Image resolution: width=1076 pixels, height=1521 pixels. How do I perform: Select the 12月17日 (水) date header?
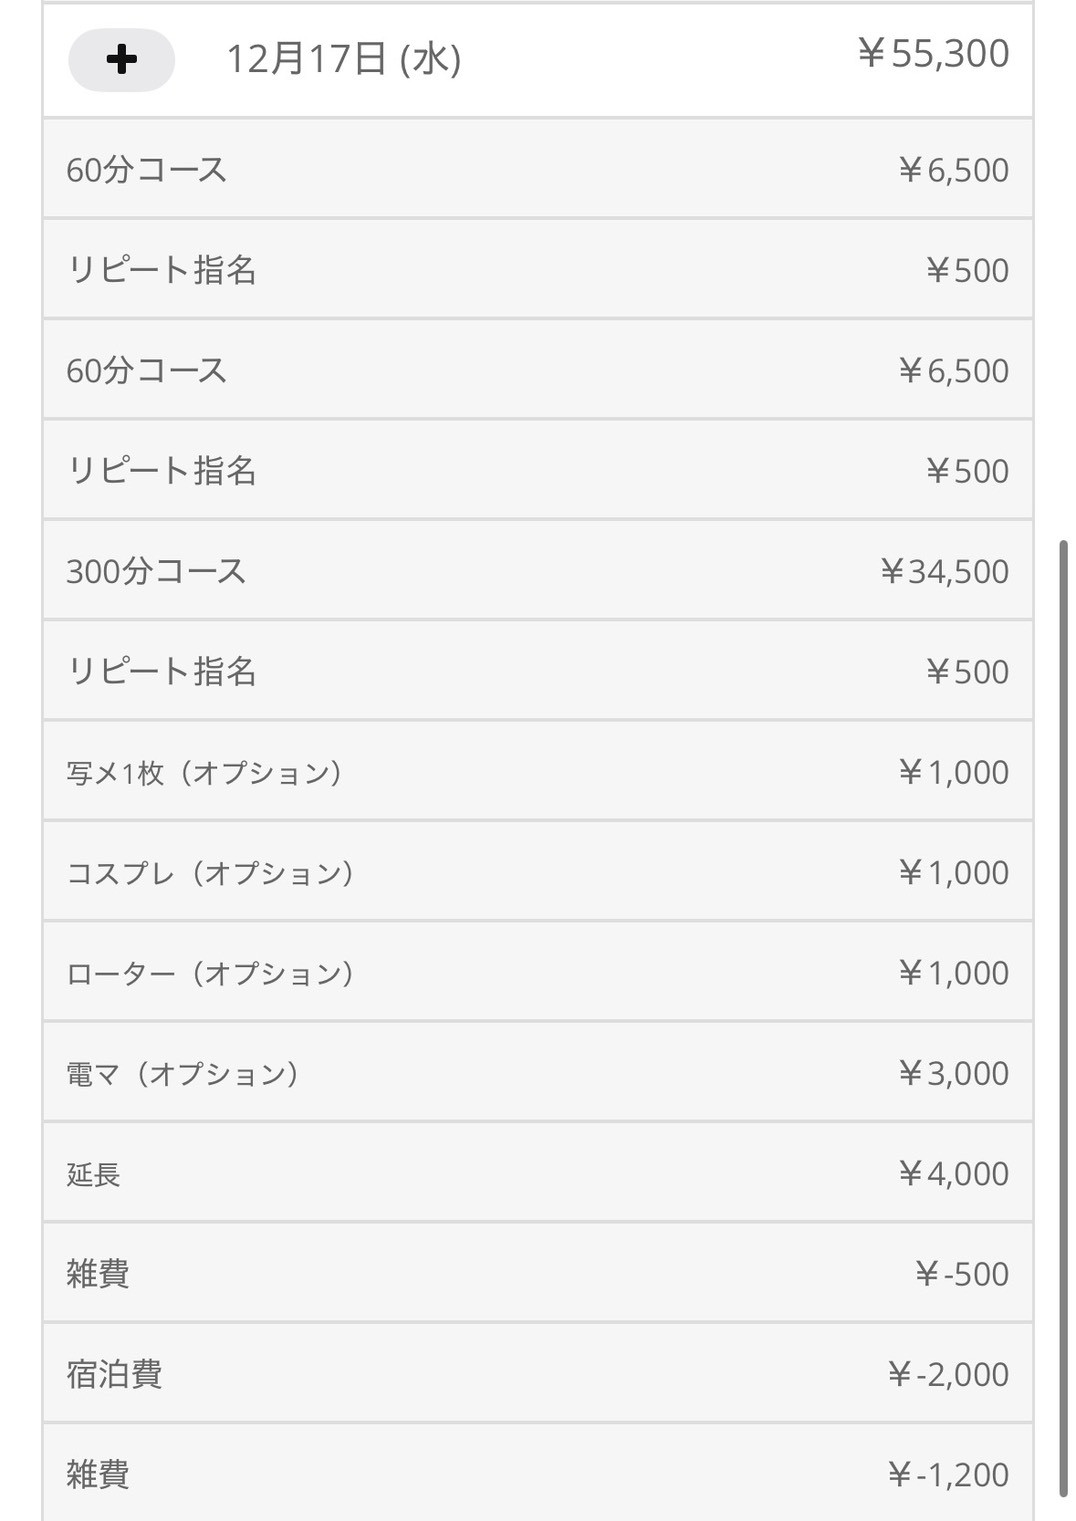click(x=343, y=60)
